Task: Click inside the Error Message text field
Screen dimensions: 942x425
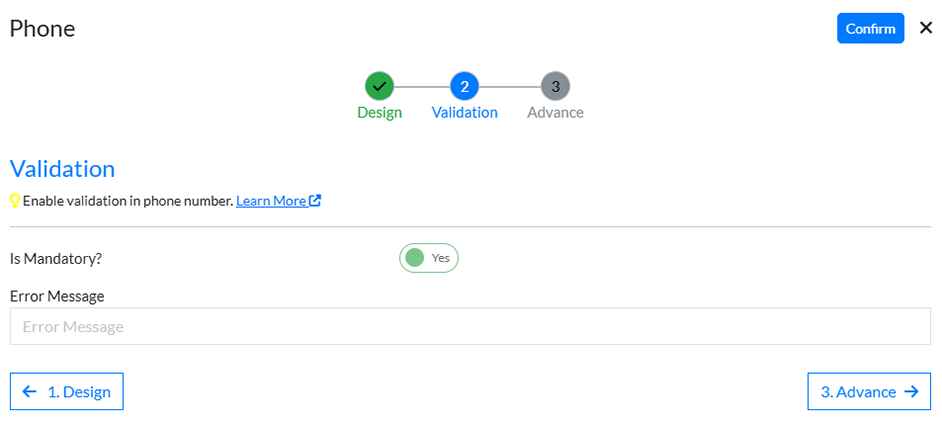Action: 470,326
